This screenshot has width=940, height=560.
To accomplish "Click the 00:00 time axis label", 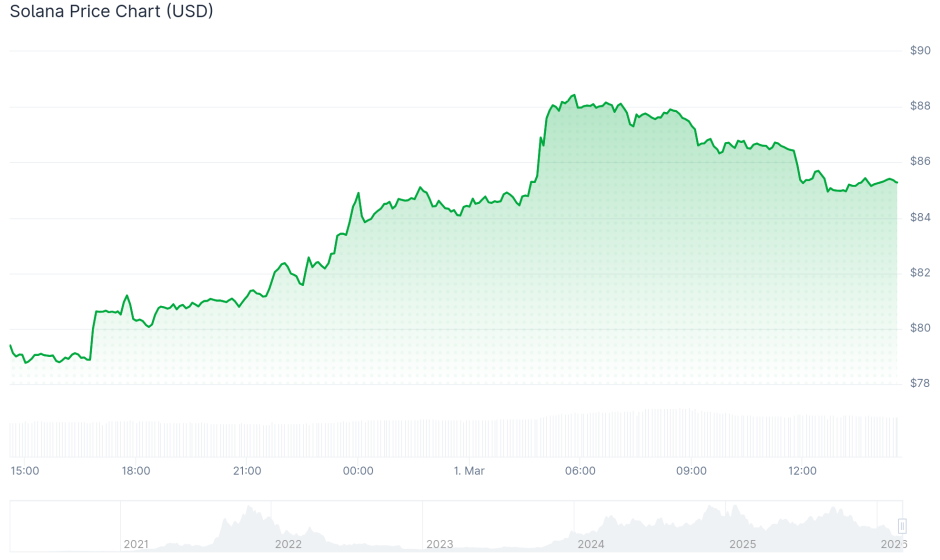I will click(358, 471).
